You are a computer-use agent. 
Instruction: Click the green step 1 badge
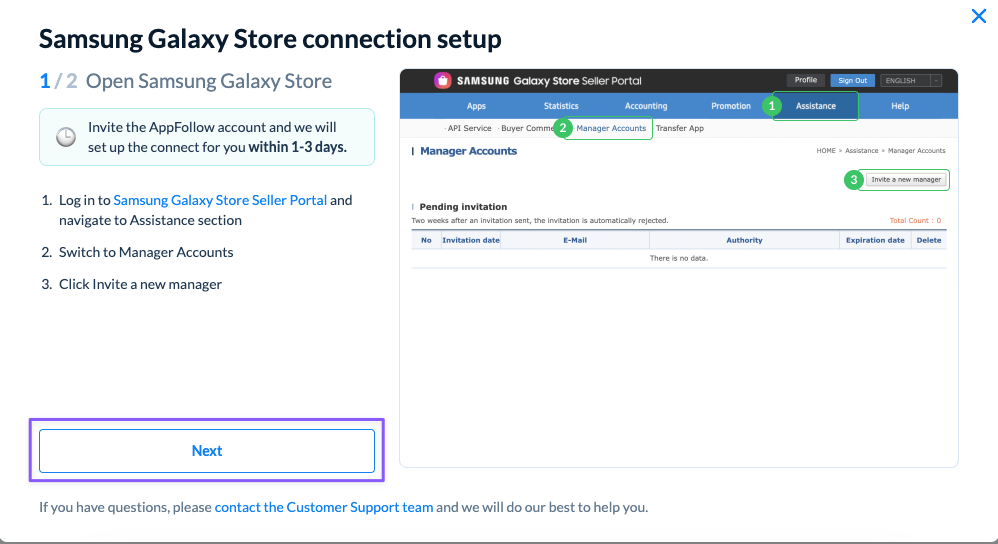pyautogui.click(x=771, y=106)
